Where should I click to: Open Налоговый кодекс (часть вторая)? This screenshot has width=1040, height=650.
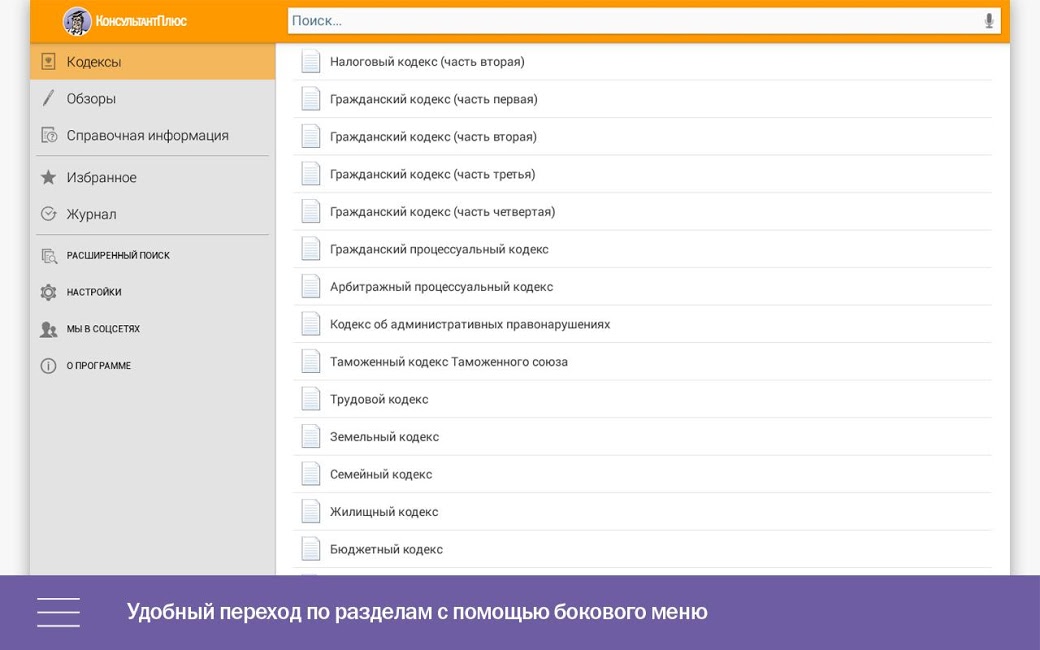click(x=427, y=62)
